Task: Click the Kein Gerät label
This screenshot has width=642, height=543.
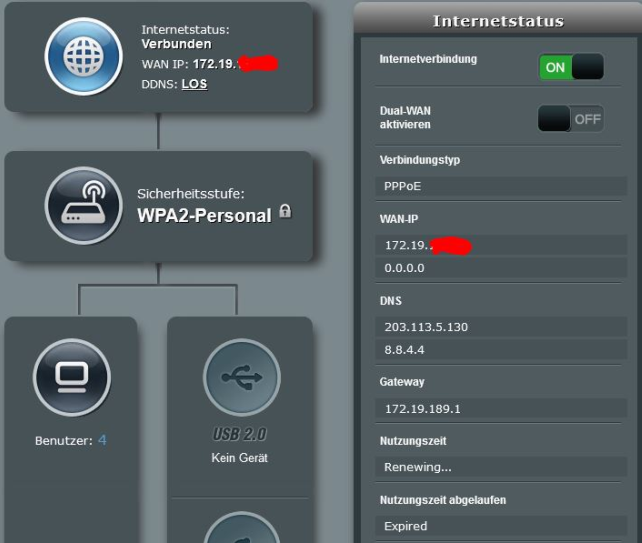Action: [240, 457]
